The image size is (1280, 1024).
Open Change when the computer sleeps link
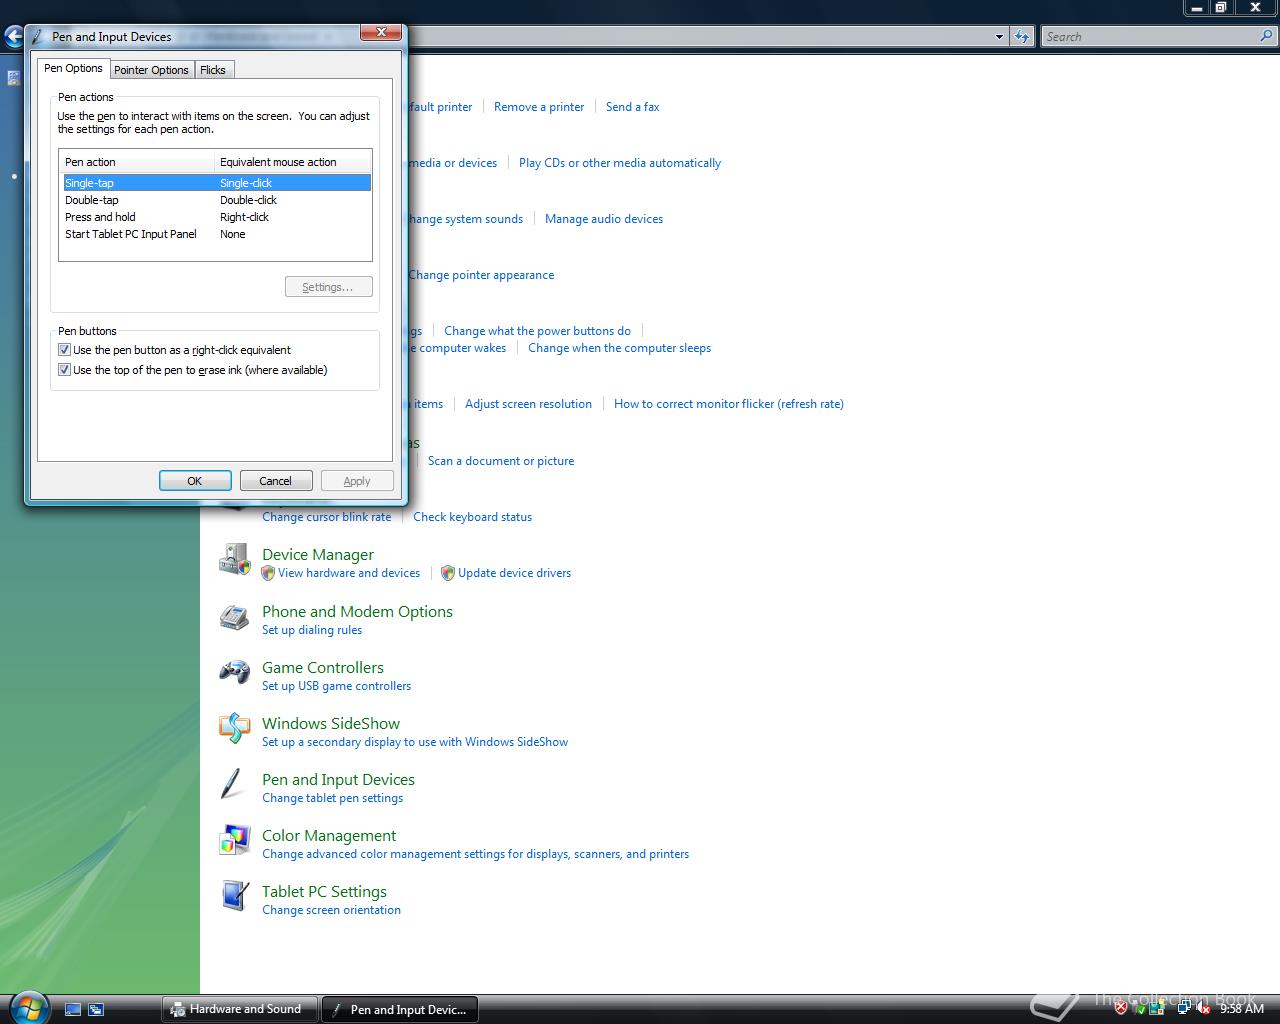click(x=620, y=348)
